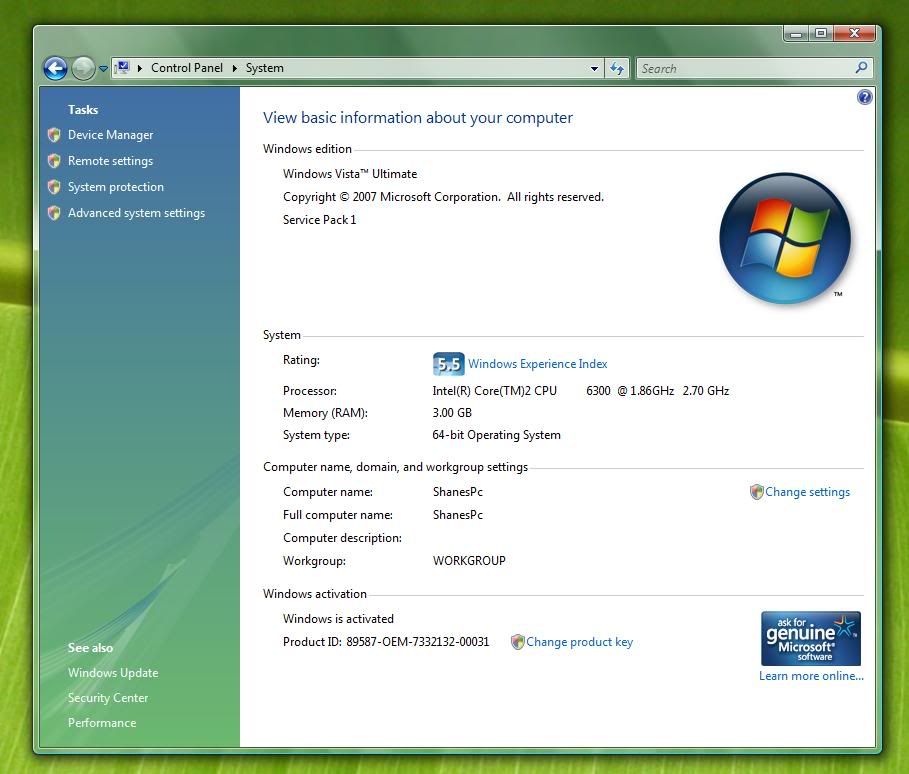The height and width of the screenshot is (774, 909).
Task: Click the 64-bit Operating System text
Action: pyautogui.click(x=496, y=435)
